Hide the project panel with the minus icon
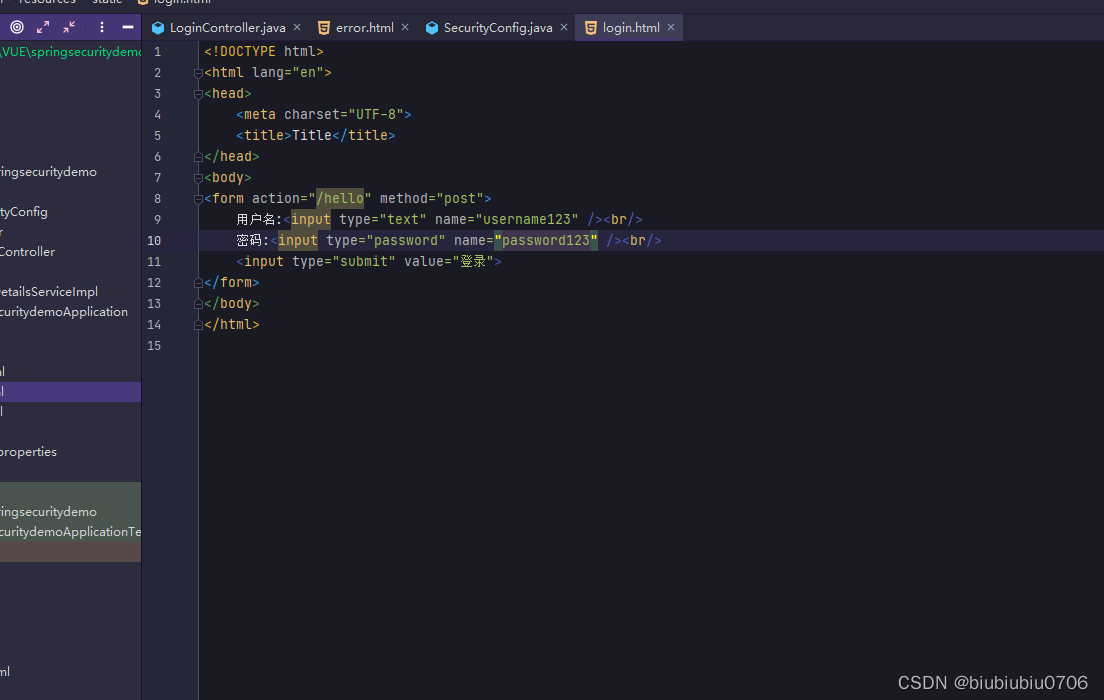The width and height of the screenshot is (1104, 700). pos(127,27)
